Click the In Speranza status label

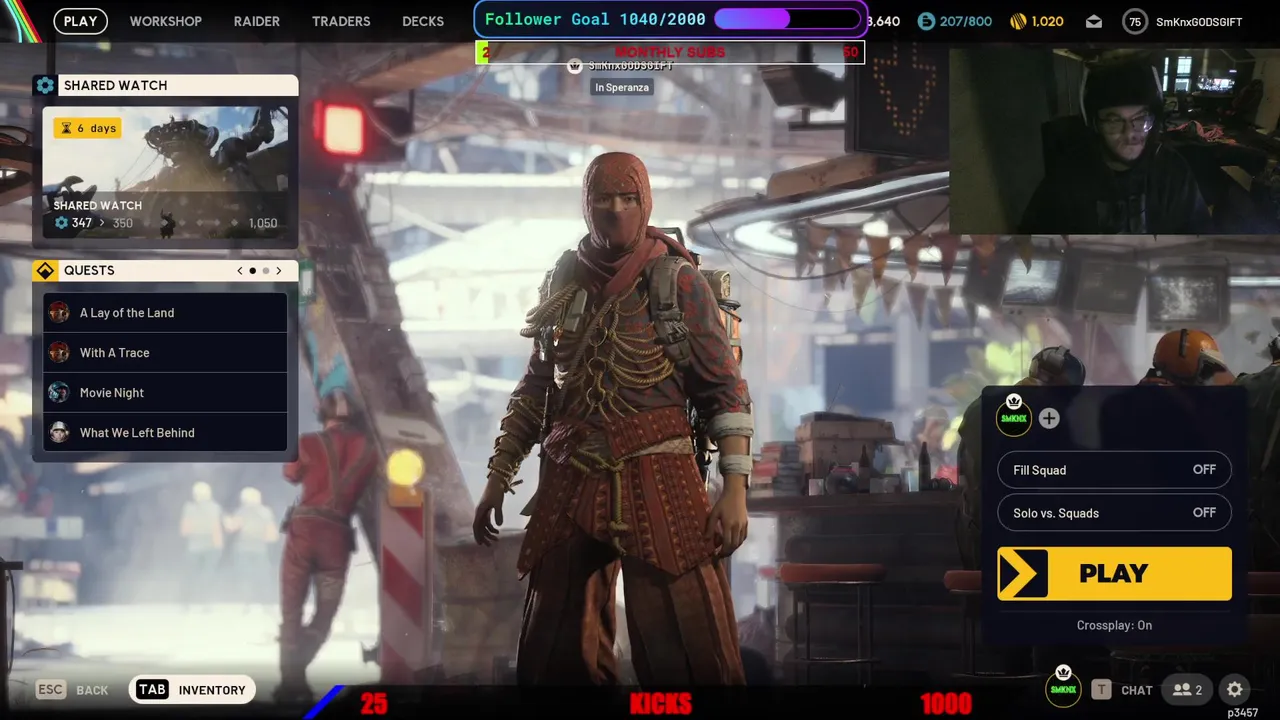click(622, 87)
